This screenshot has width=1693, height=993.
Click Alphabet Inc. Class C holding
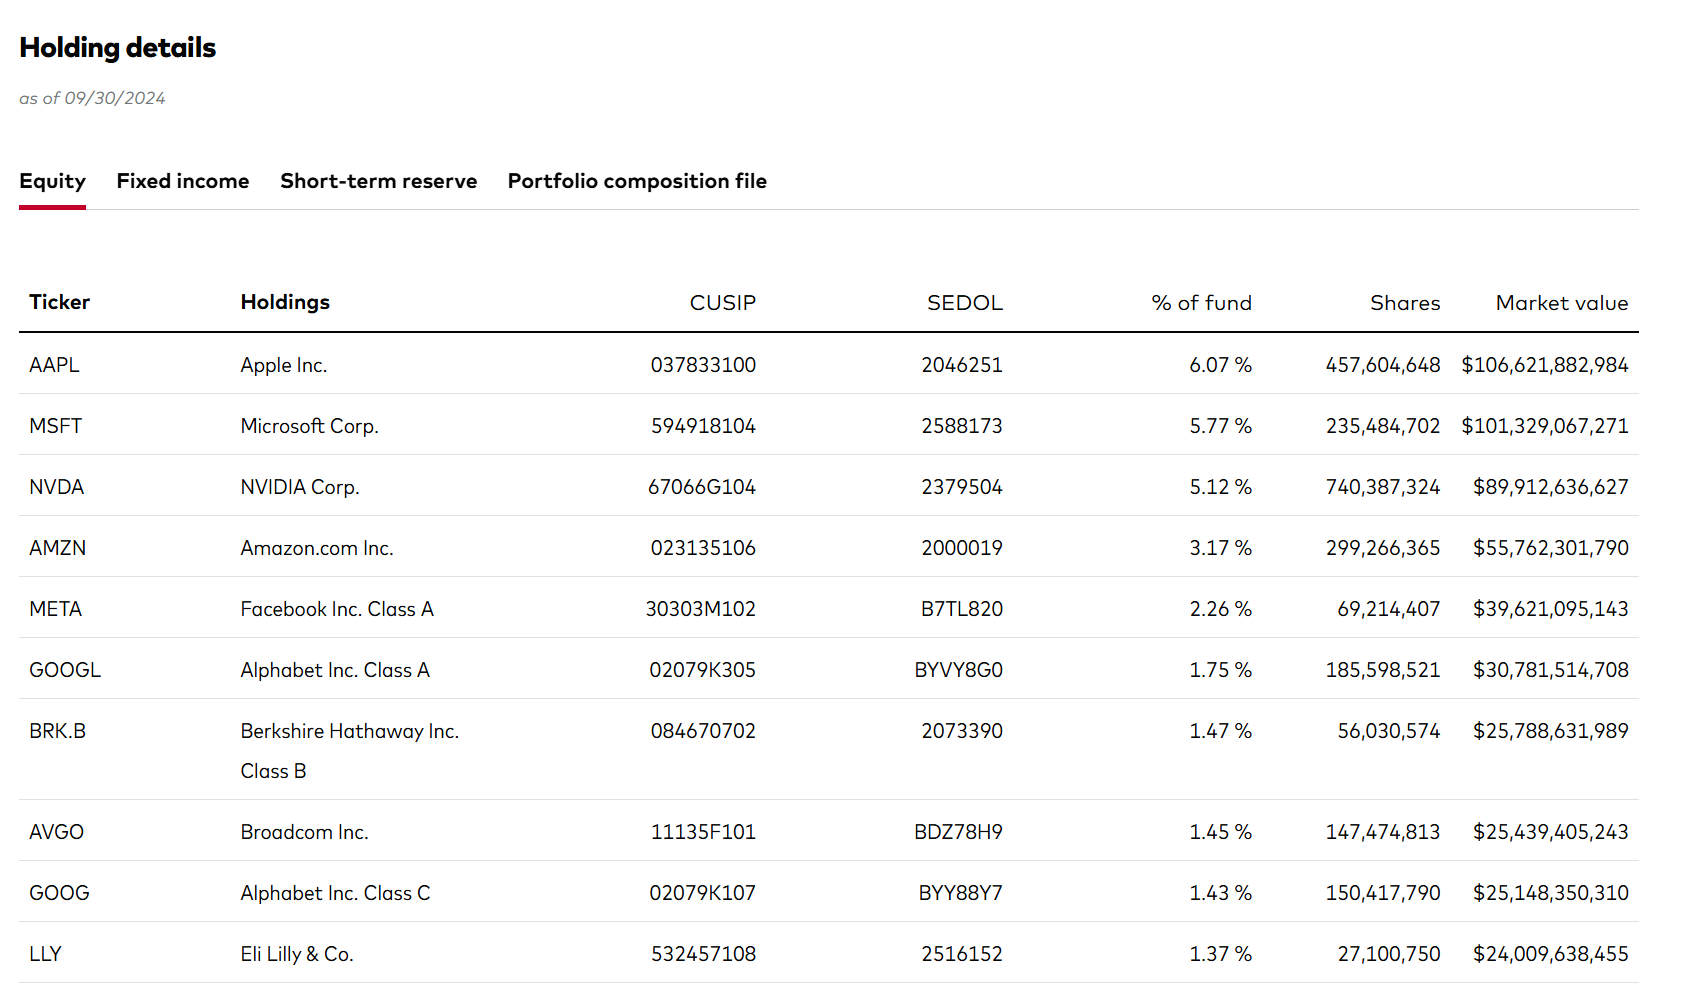335,893
